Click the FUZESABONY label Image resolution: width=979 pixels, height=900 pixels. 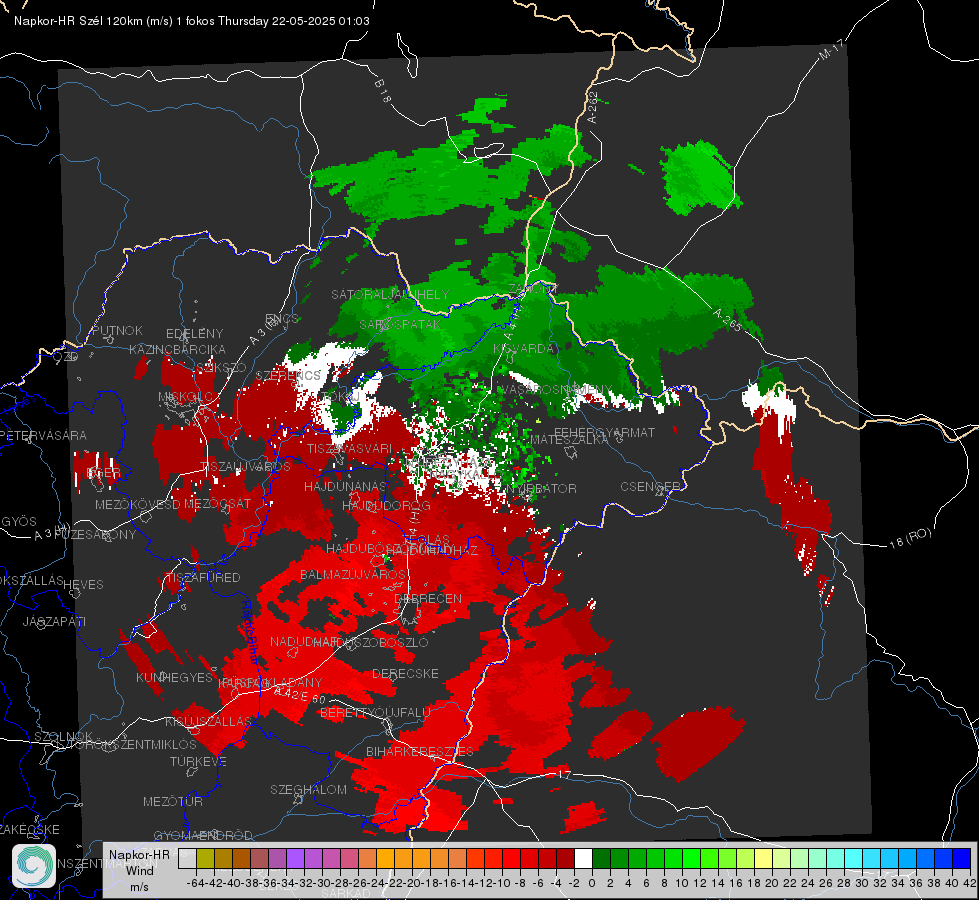tap(94, 535)
